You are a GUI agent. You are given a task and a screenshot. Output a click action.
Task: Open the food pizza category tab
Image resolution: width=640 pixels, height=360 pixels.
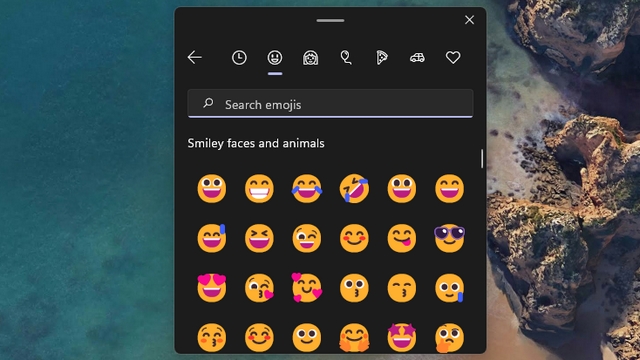point(382,58)
